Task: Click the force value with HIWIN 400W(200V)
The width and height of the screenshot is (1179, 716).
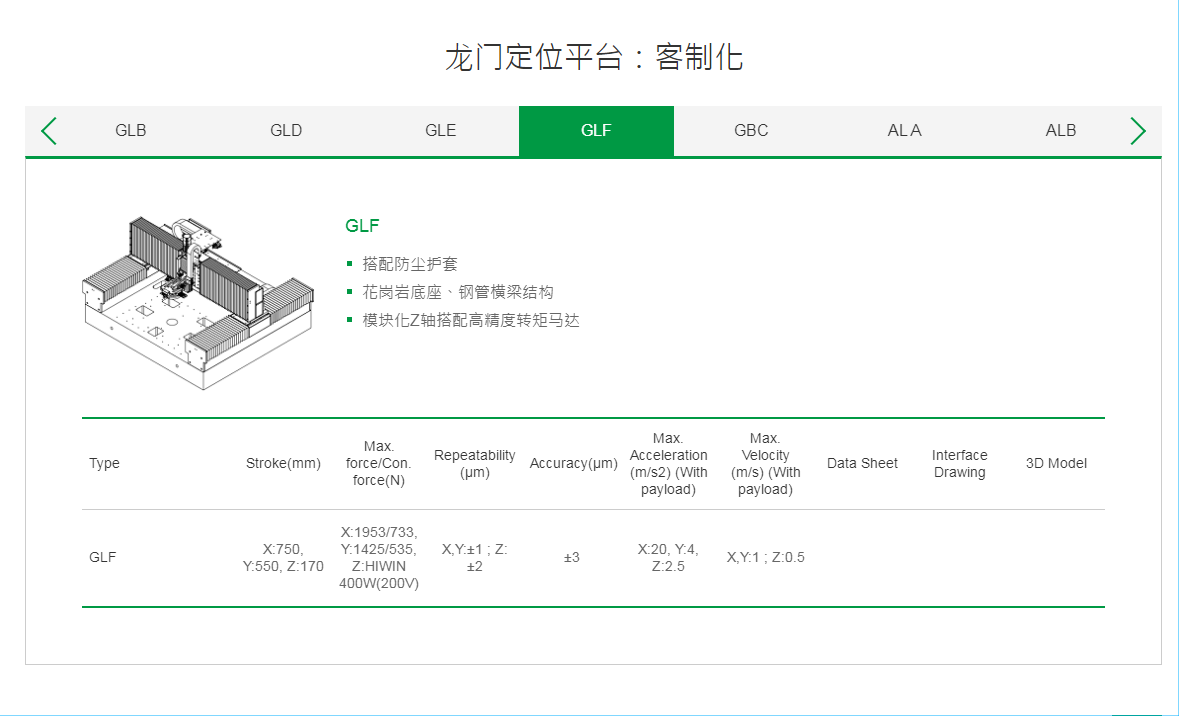Action: (378, 557)
